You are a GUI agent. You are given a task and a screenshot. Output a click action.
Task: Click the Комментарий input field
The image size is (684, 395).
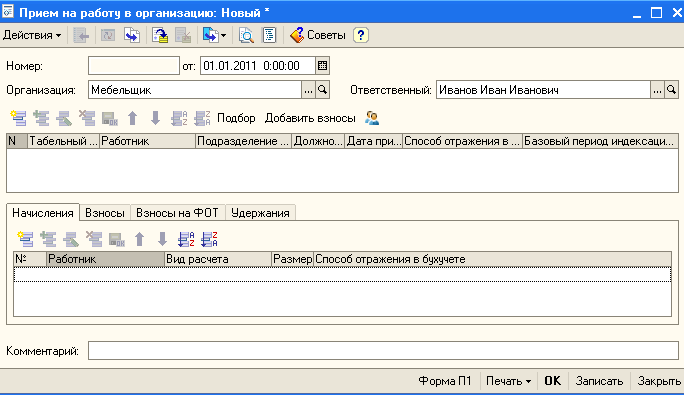(383, 351)
